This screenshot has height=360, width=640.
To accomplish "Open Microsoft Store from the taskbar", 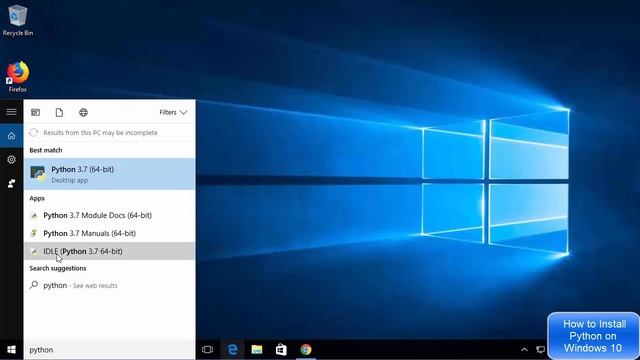I will point(281,350).
